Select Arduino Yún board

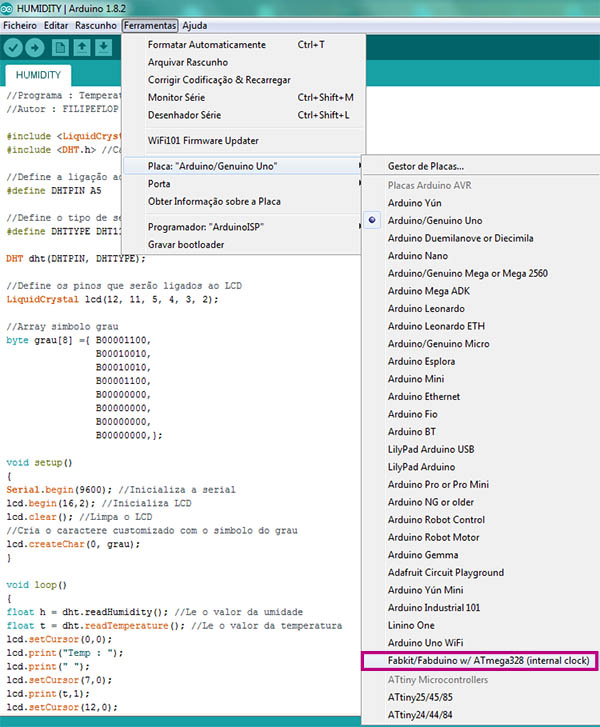[x=480, y=203]
